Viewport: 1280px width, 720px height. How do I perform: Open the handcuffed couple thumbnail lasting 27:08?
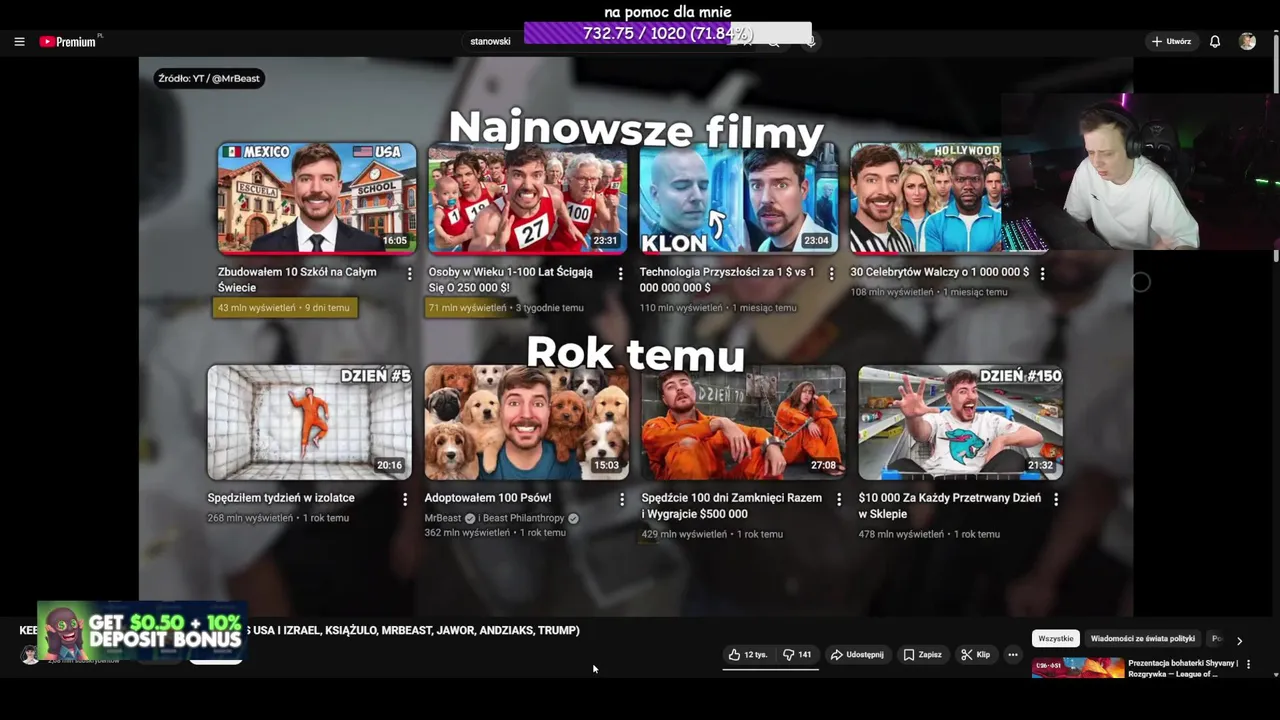[743, 422]
